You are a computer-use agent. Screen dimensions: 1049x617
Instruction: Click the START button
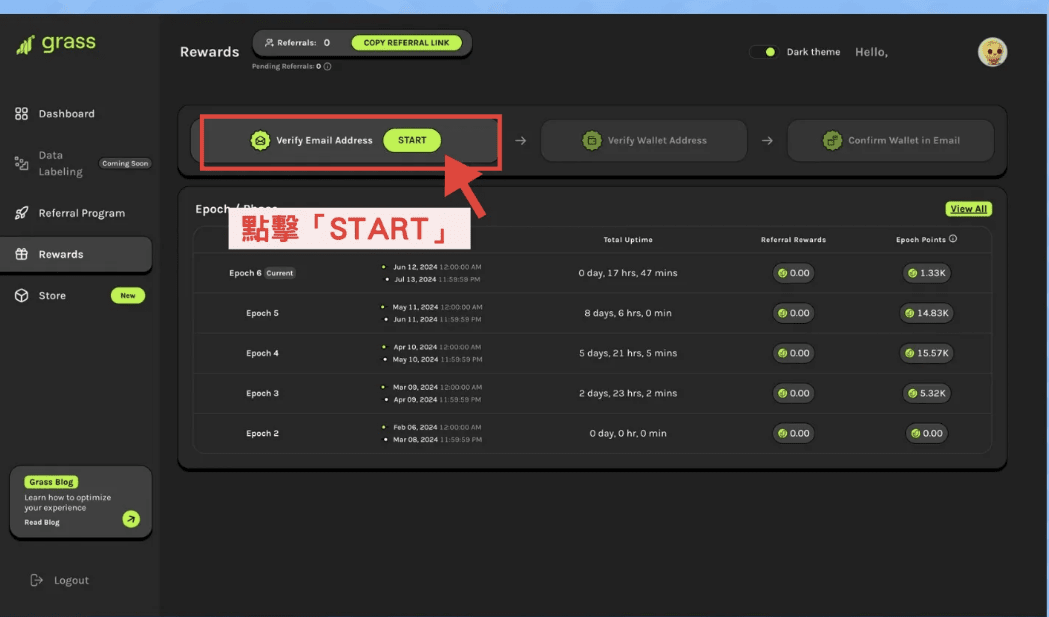[x=412, y=141]
